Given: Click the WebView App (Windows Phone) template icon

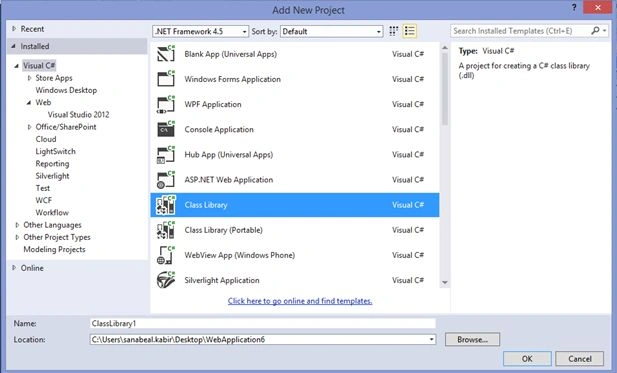Looking at the screenshot, I should click(166, 255).
